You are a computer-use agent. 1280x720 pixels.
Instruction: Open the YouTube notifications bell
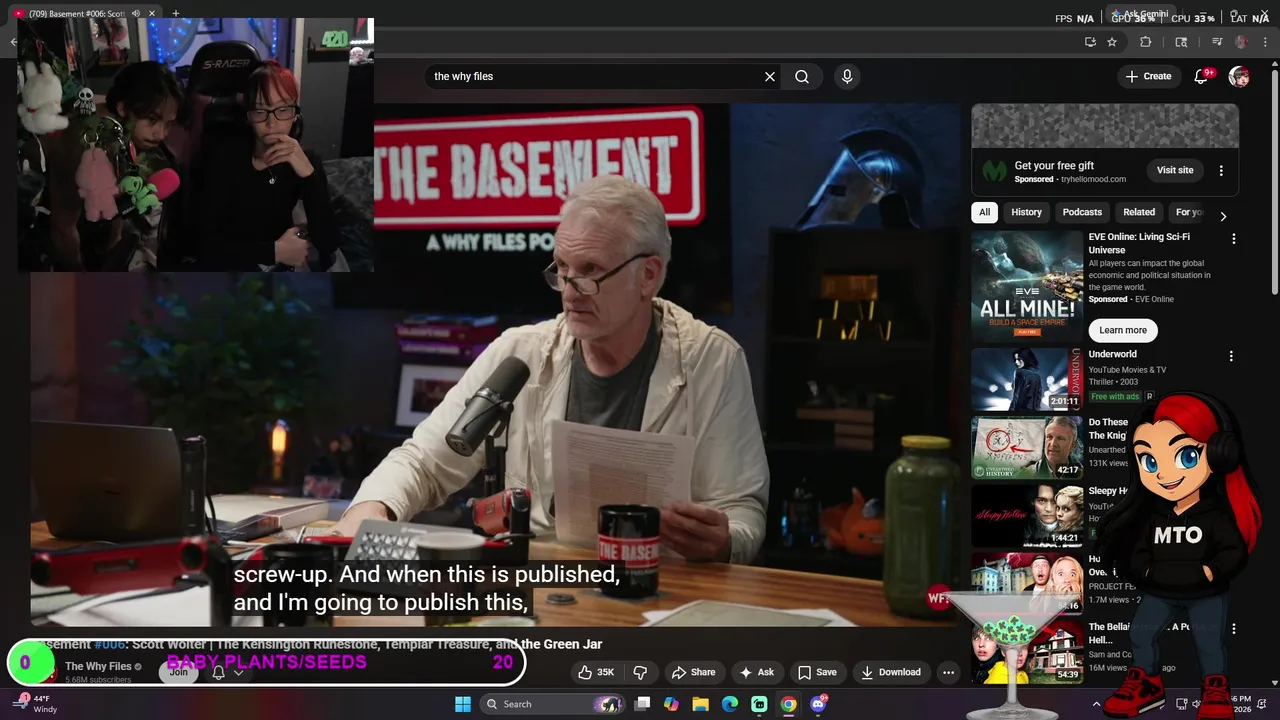1202,77
